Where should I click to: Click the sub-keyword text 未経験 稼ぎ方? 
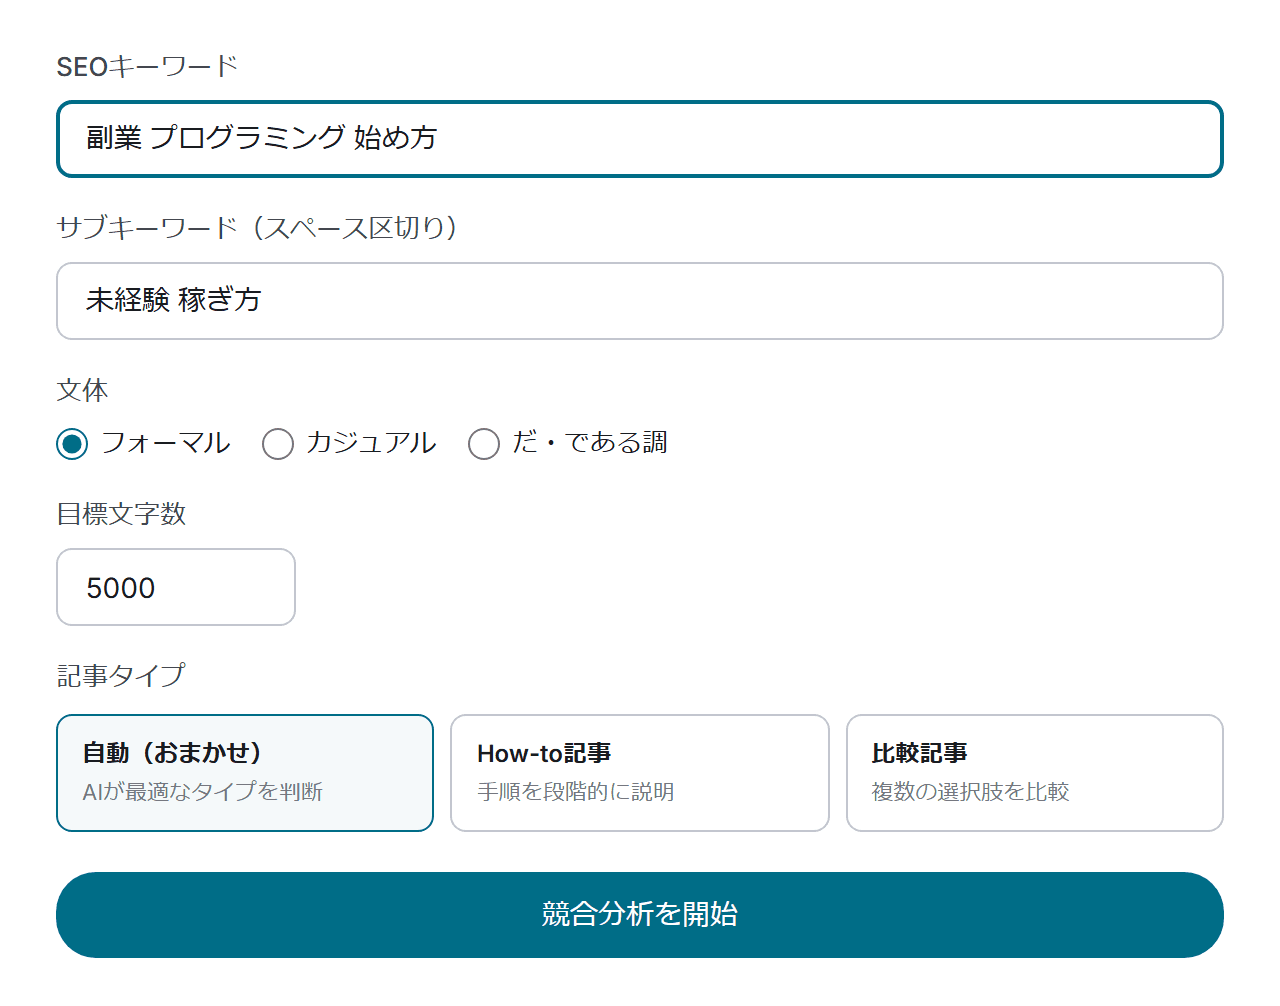[170, 300]
